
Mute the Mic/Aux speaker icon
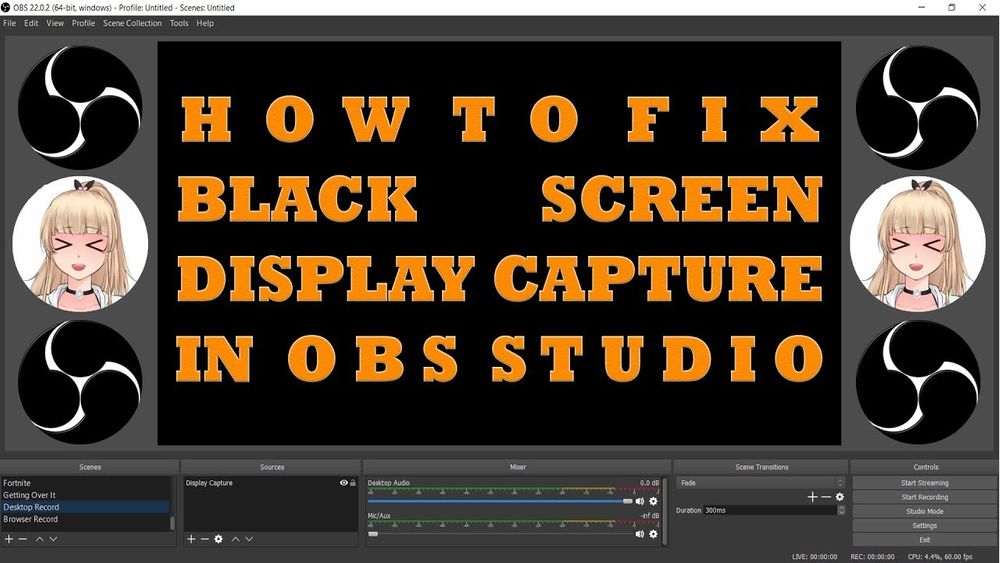click(640, 534)
